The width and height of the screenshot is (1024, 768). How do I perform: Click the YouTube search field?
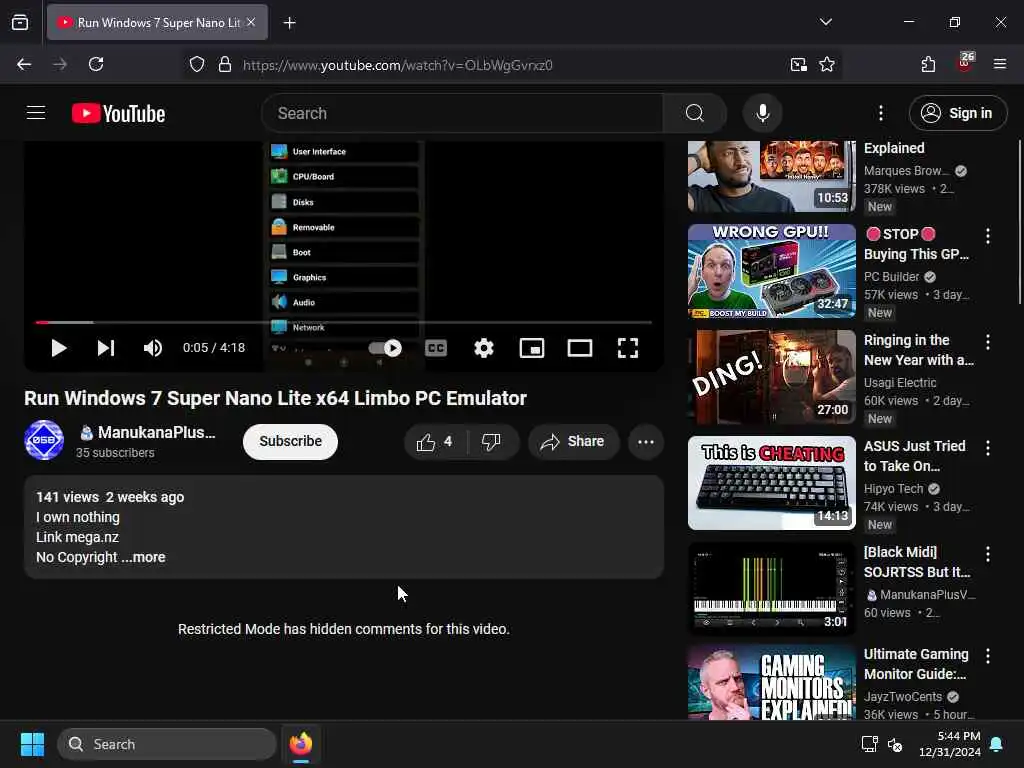click(x=462, y=114)
